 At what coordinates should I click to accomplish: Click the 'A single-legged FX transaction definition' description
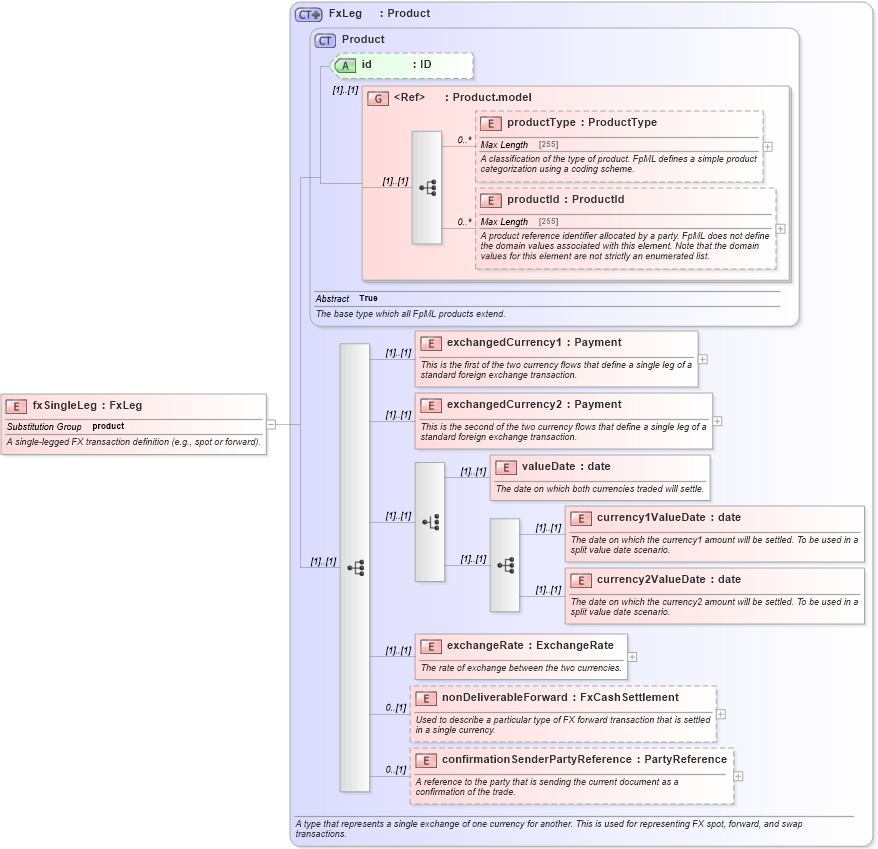134,442
